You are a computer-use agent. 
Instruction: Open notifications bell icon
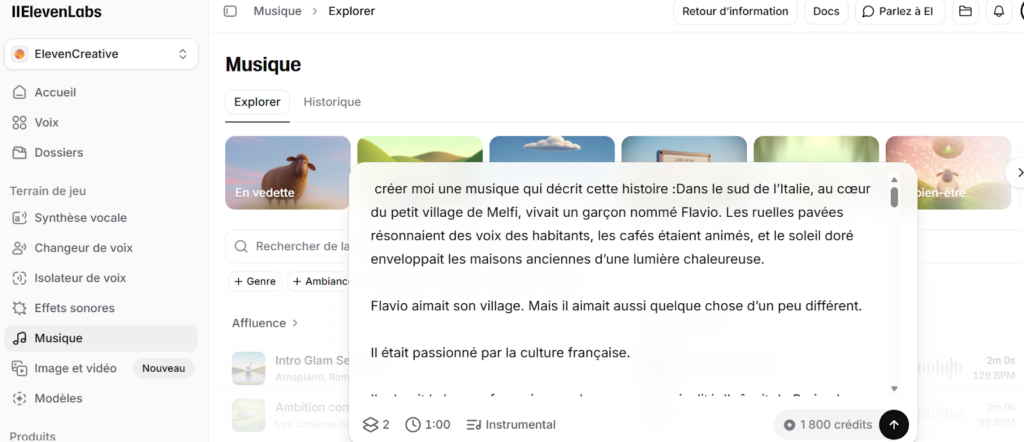[x=997, y=11]
